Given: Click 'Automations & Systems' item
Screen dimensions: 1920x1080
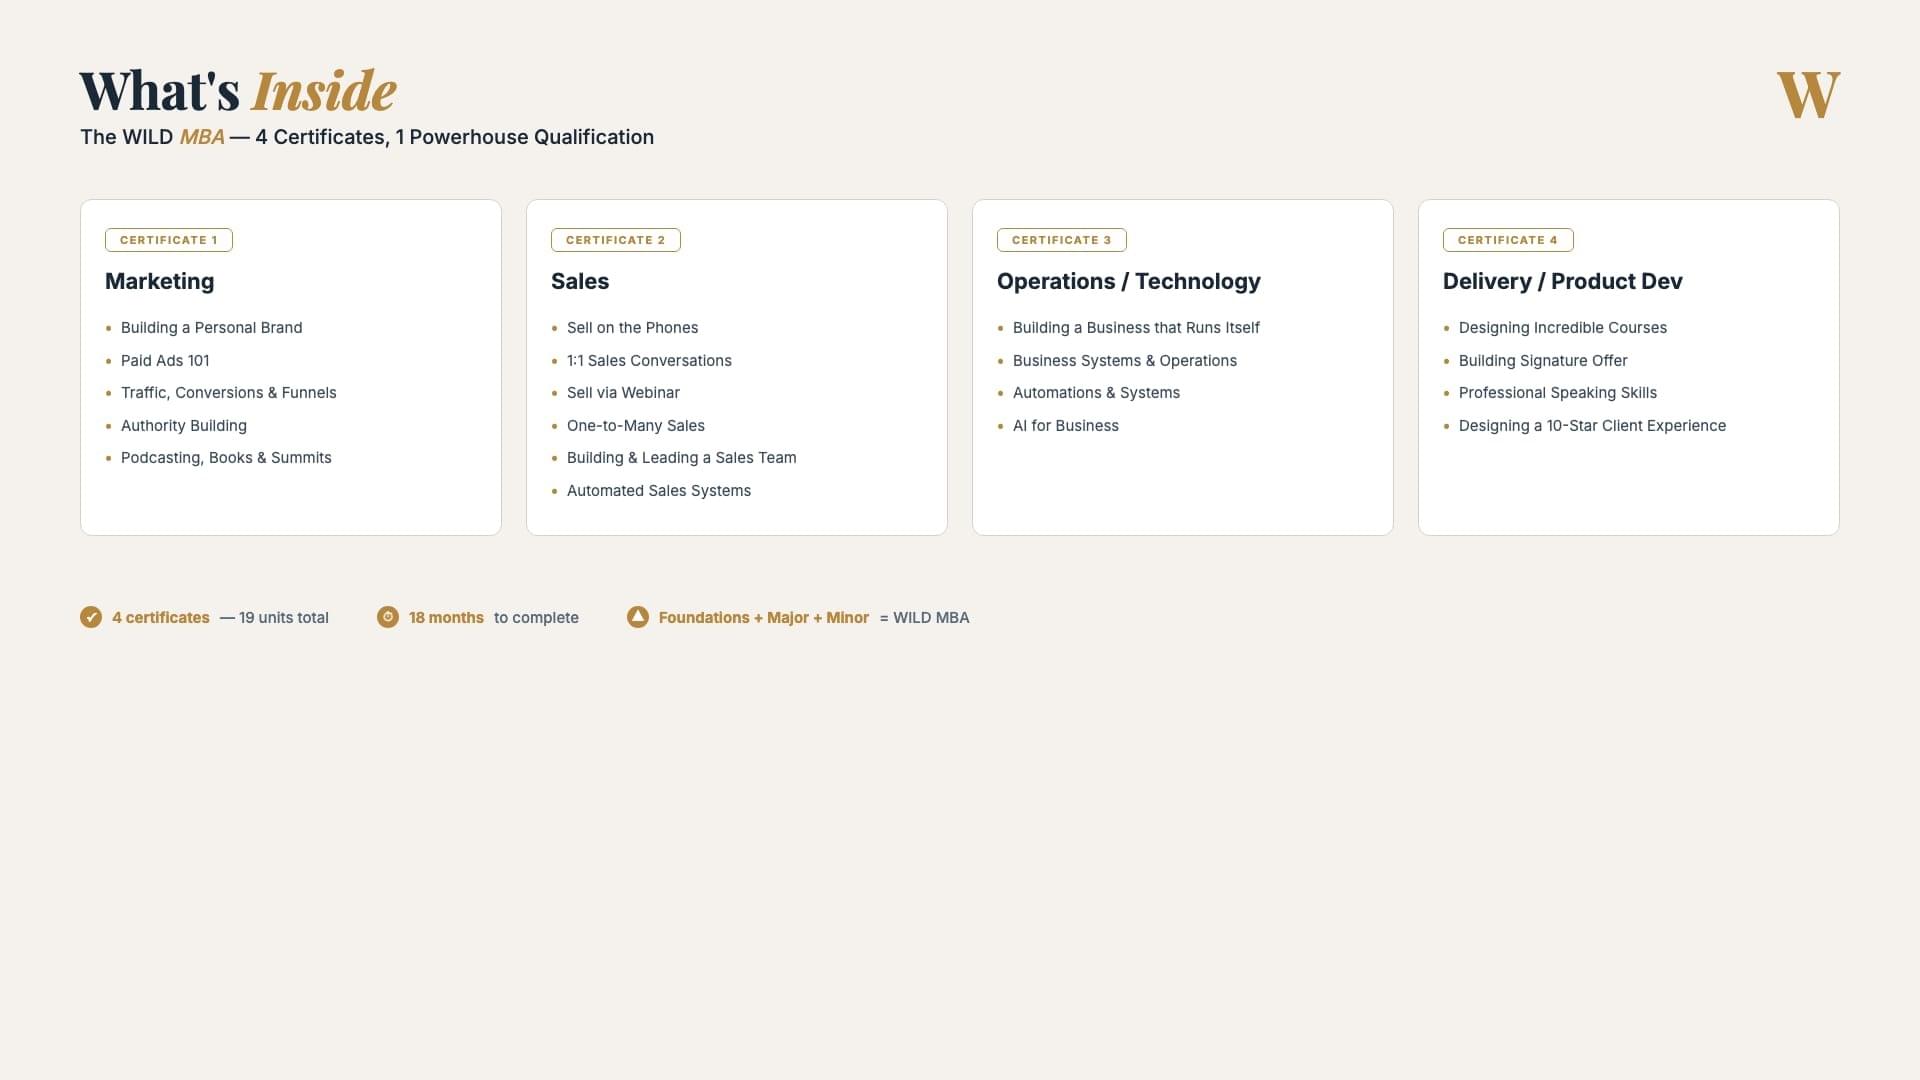Looking at the screenshot, I should 1096,393.
